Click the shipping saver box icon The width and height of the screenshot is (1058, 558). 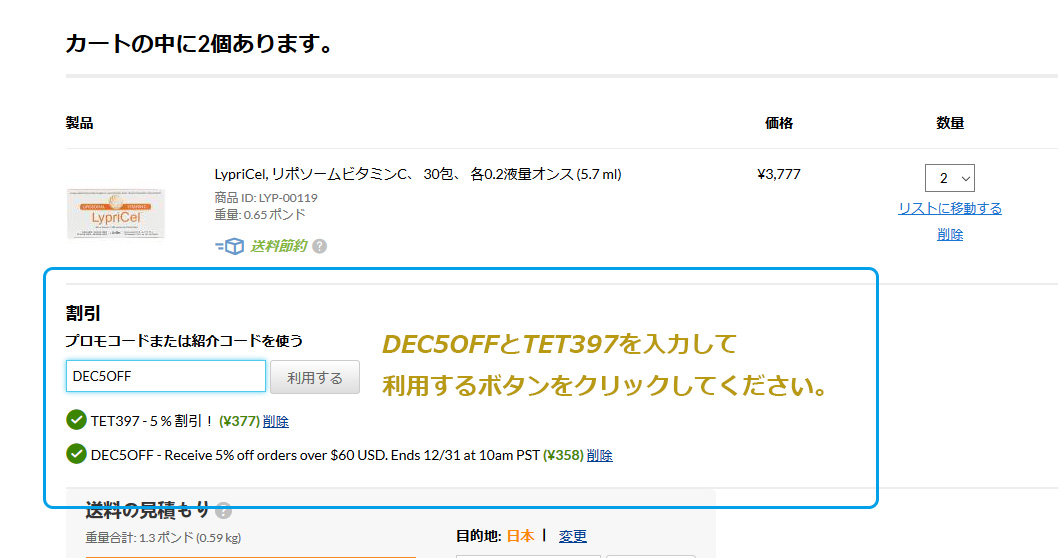229,246
